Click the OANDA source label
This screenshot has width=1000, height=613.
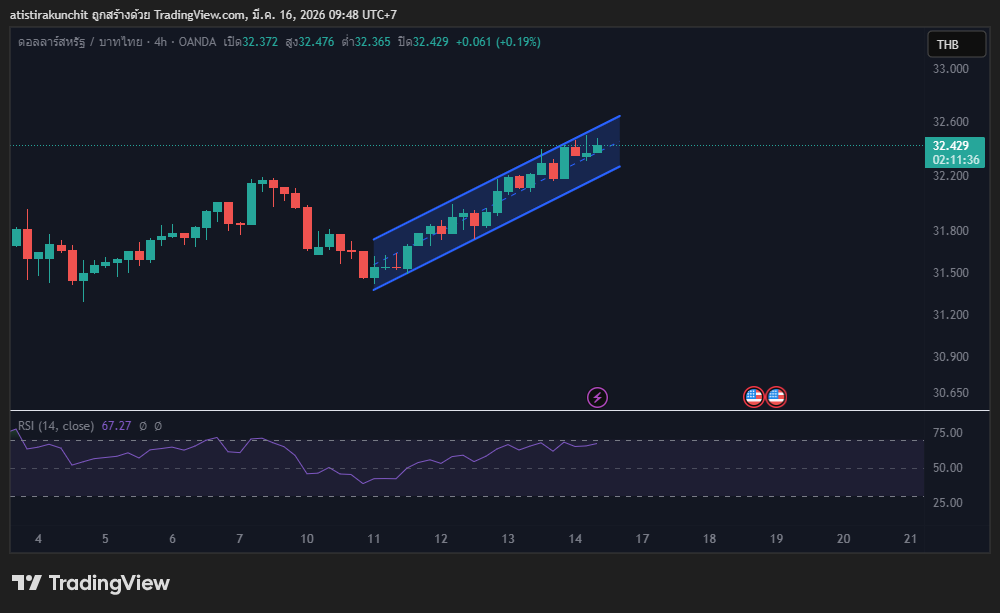(198, 42)
